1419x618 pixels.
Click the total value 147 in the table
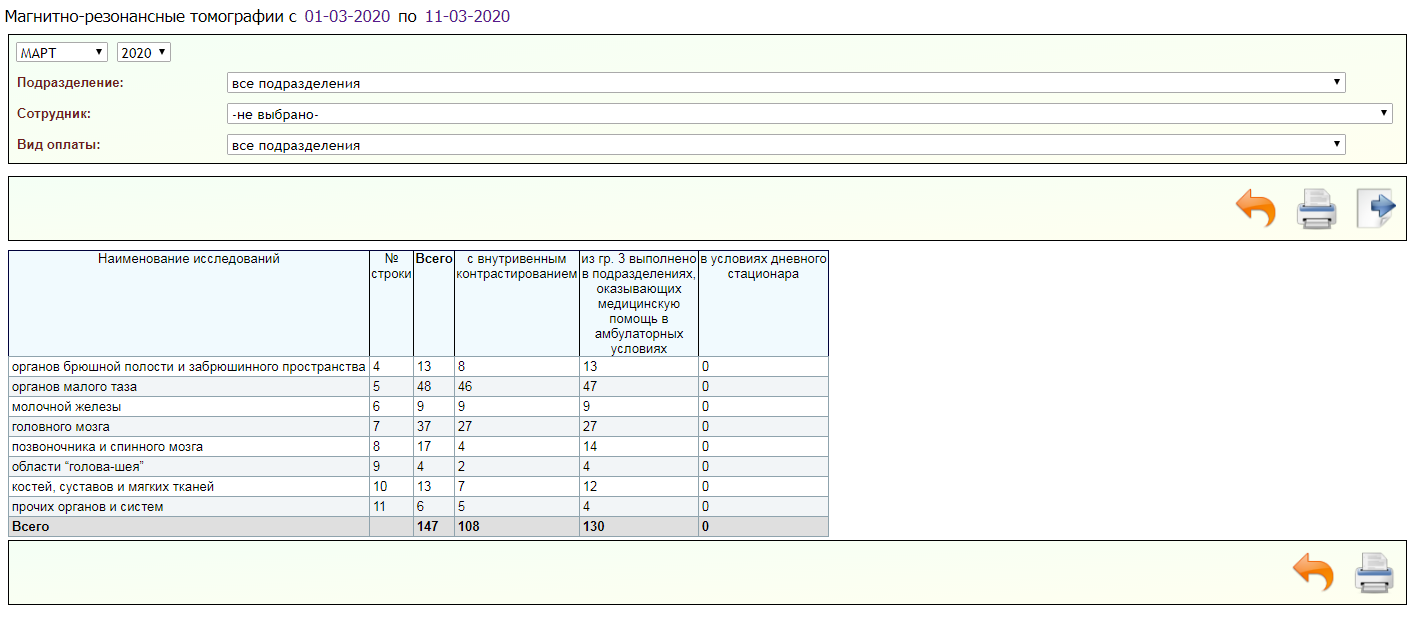point(427,526)
